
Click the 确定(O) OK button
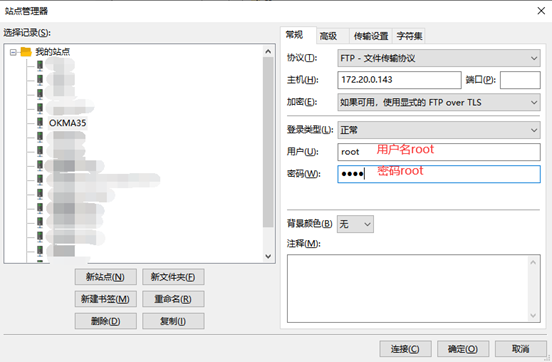pos(463,349)
